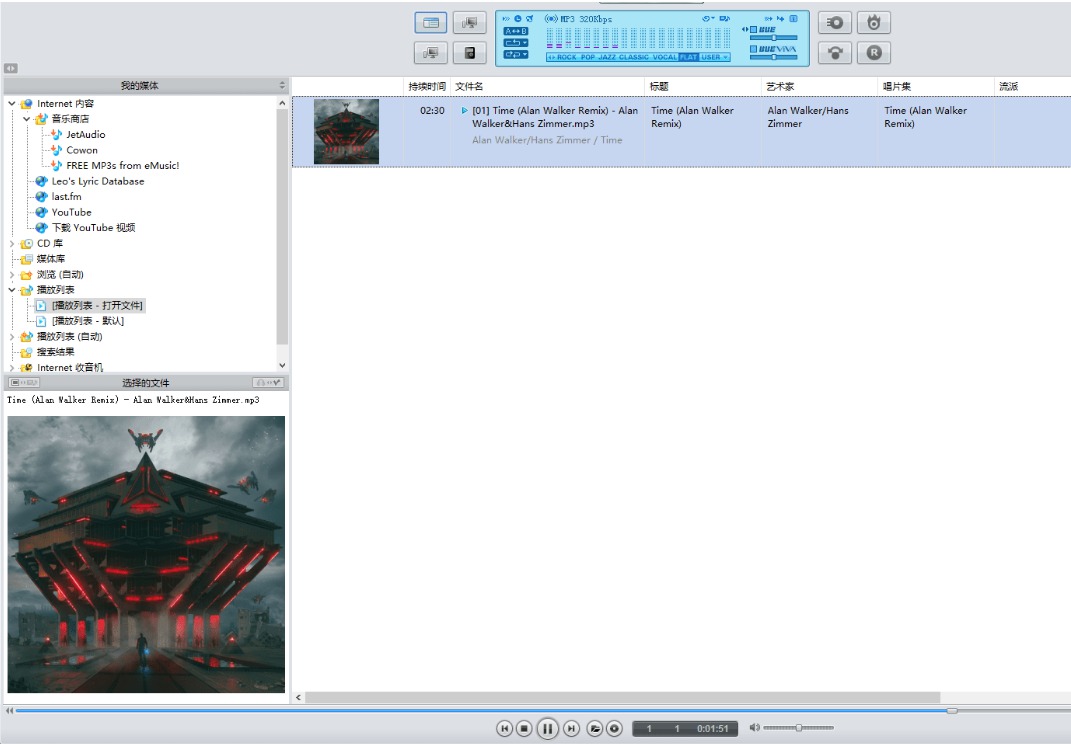Click the Cowon store entry icon
The width and height of the screenshot is (1071, 744).
point(56,150)
